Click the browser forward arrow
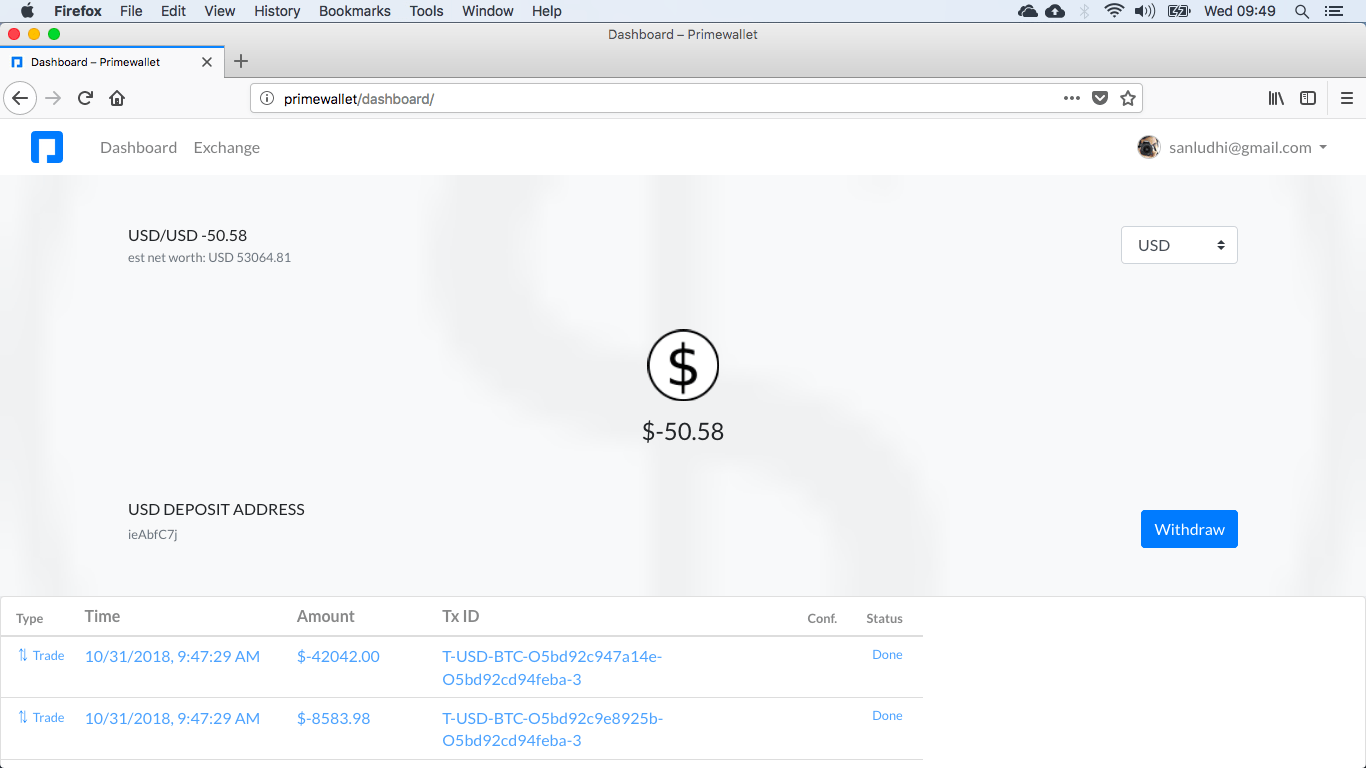This screenshot has width=1366, height=768. (54, 98)
